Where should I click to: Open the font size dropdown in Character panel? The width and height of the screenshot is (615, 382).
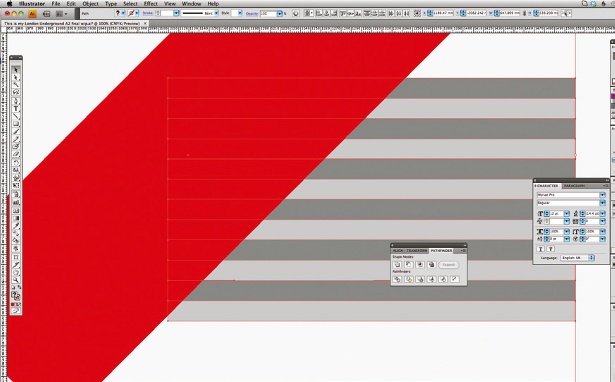click(x=567, y=213)
